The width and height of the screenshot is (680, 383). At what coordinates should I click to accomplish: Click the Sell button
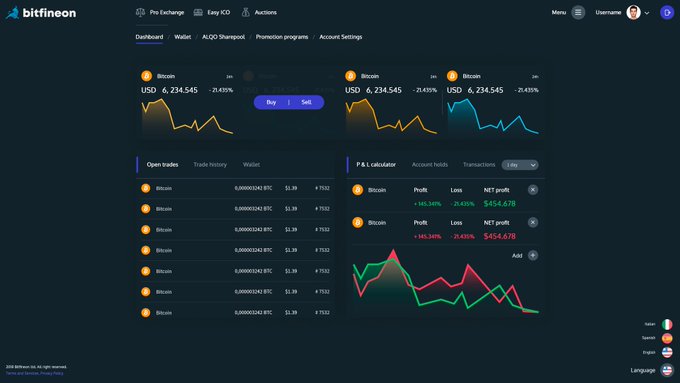tap(307, 102)
